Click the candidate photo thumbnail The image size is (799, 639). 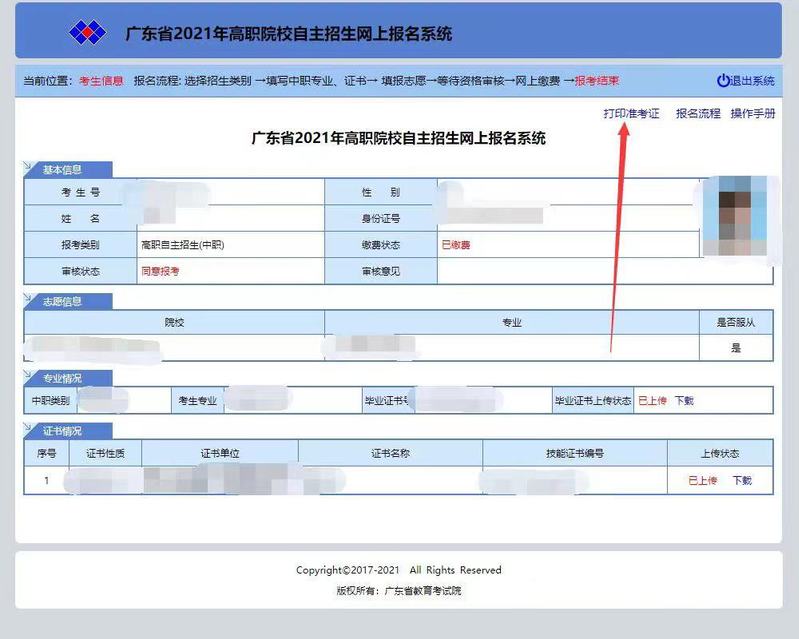735,219
